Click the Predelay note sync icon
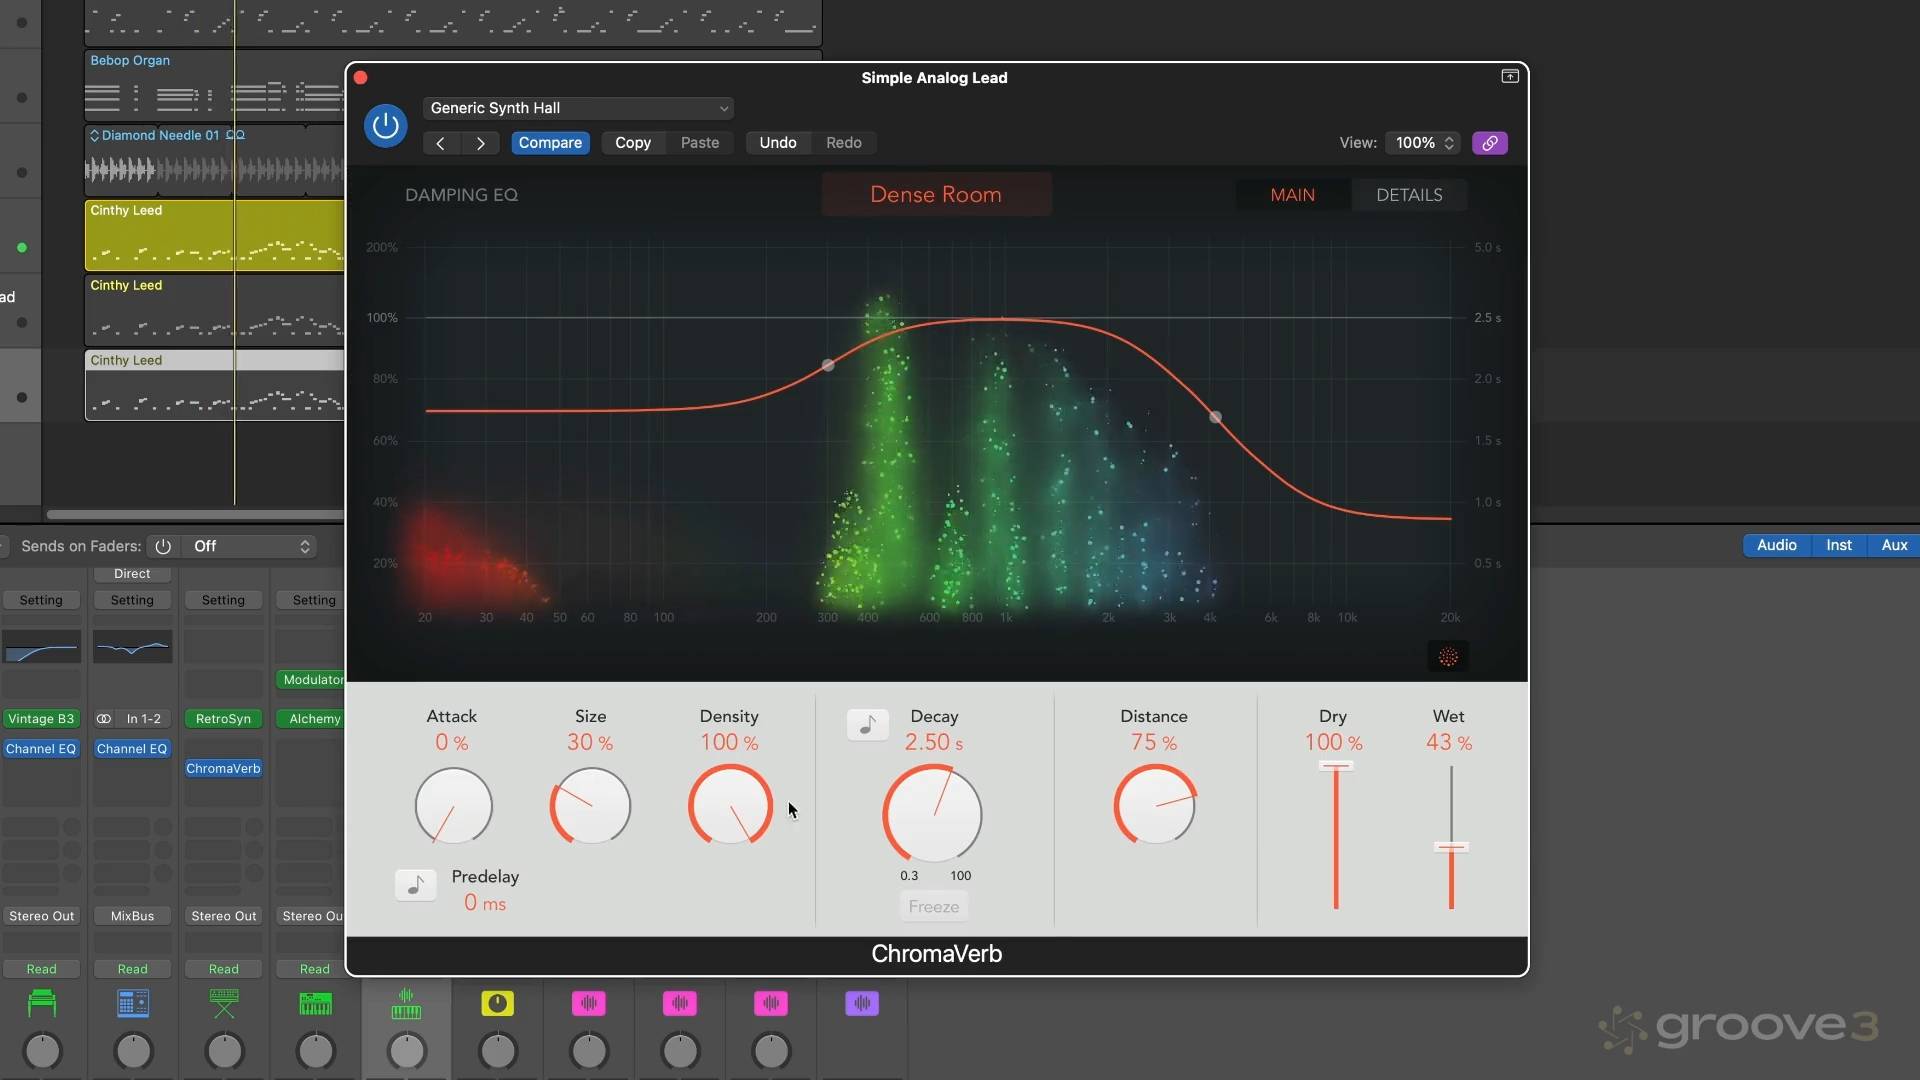The image size is (1920, 1080). (415, 884)
